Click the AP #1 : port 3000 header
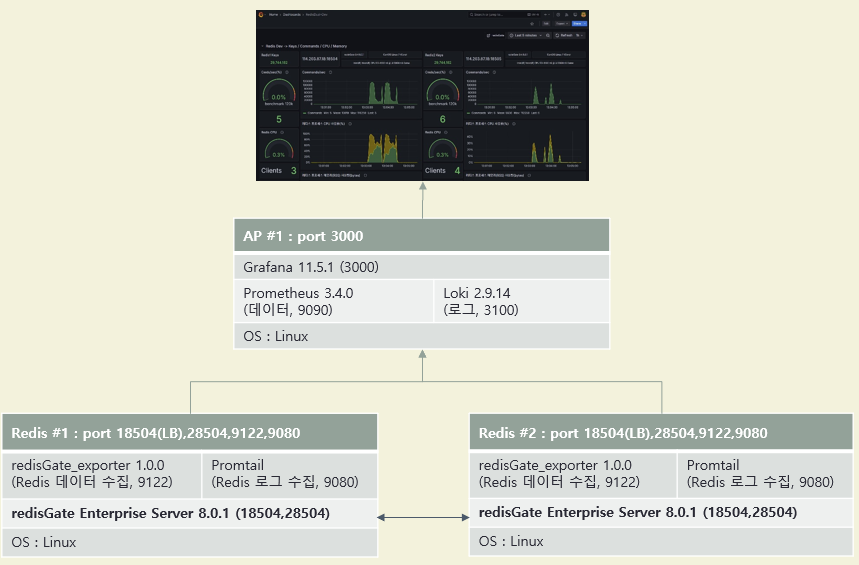 click(x=421, y=237)
